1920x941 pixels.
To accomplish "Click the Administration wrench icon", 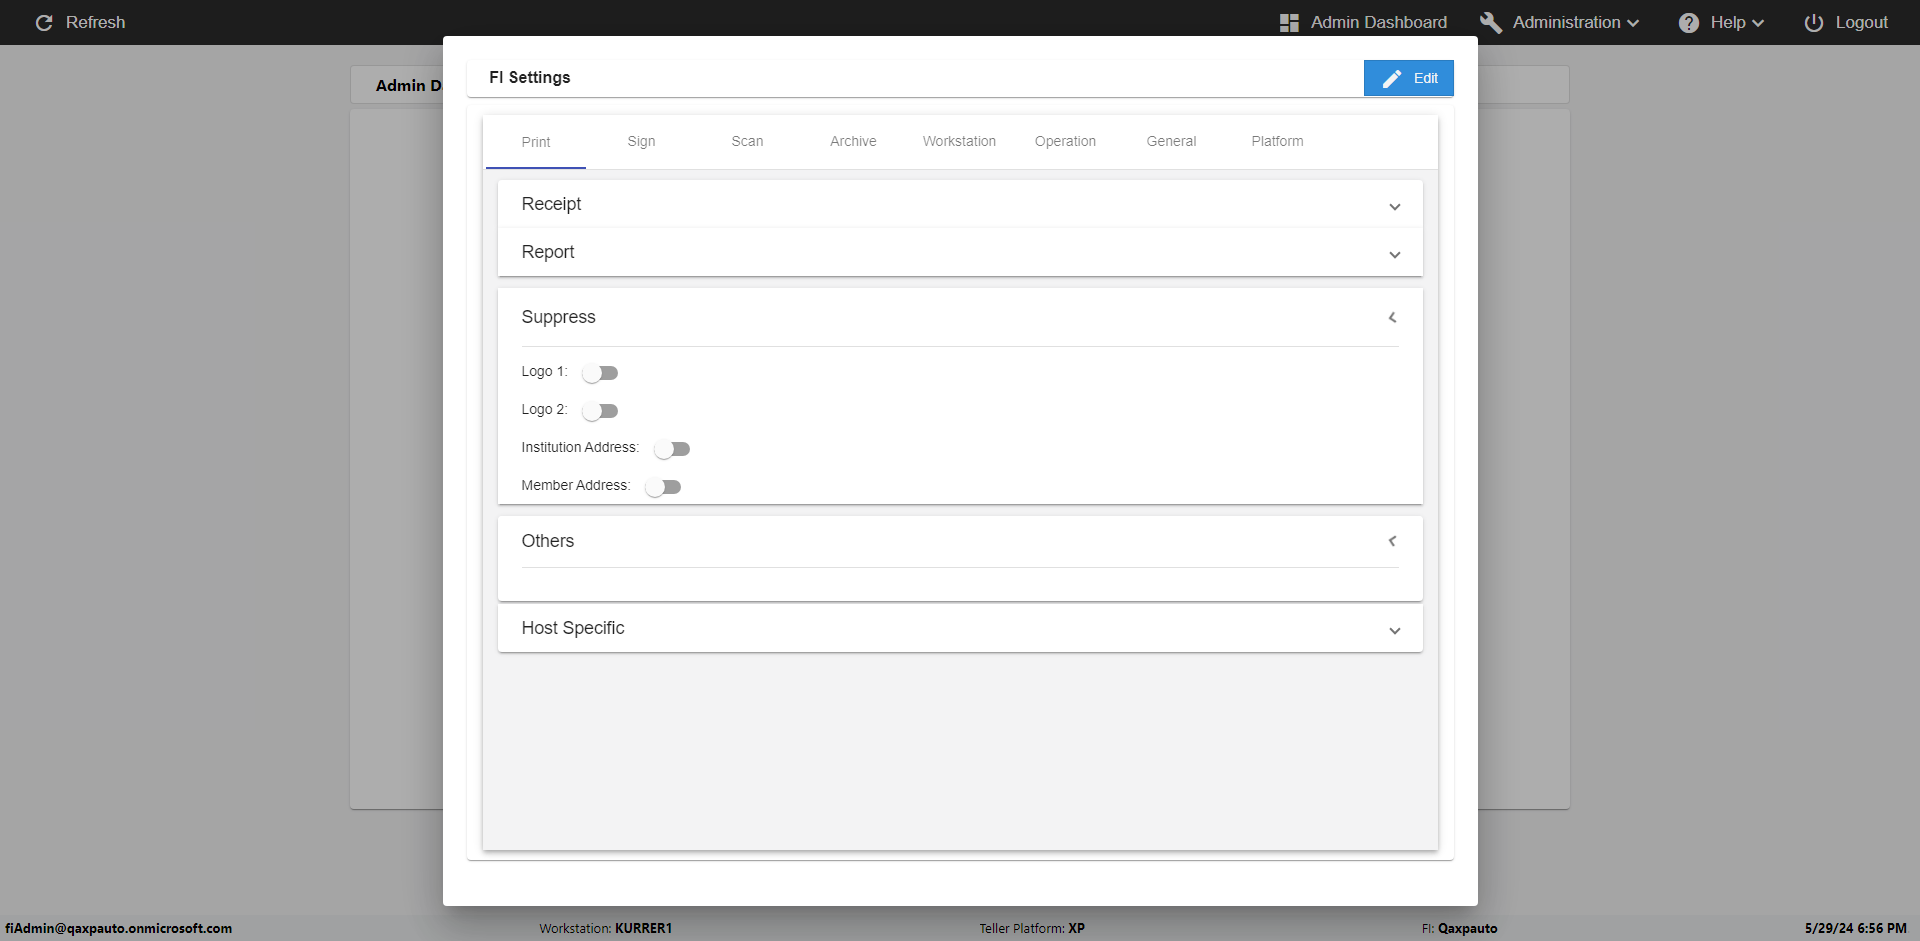I will [x=1491, y=22].
